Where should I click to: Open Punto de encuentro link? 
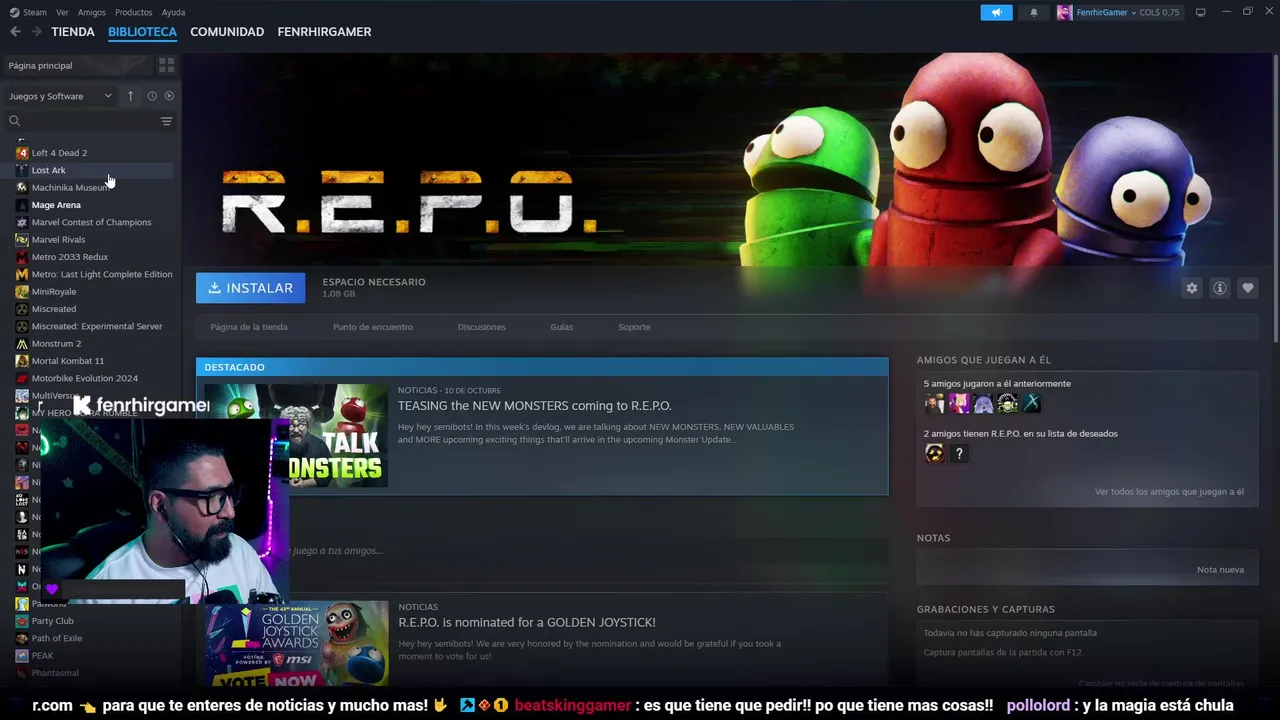(373, 327)
